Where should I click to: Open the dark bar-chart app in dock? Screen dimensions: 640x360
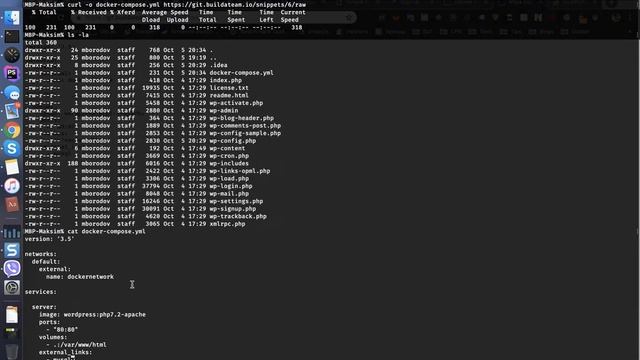pos(12,232)
